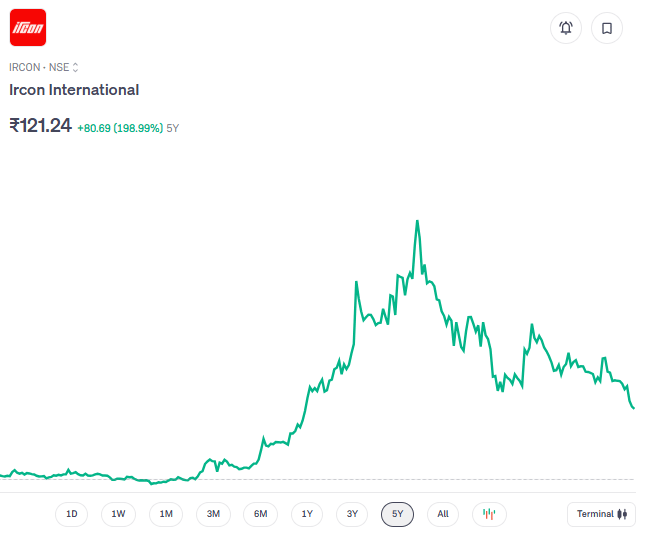This screenshot has width=657, height=540.
Task: Select the 1D time range
Action: (x=72, y=514)
